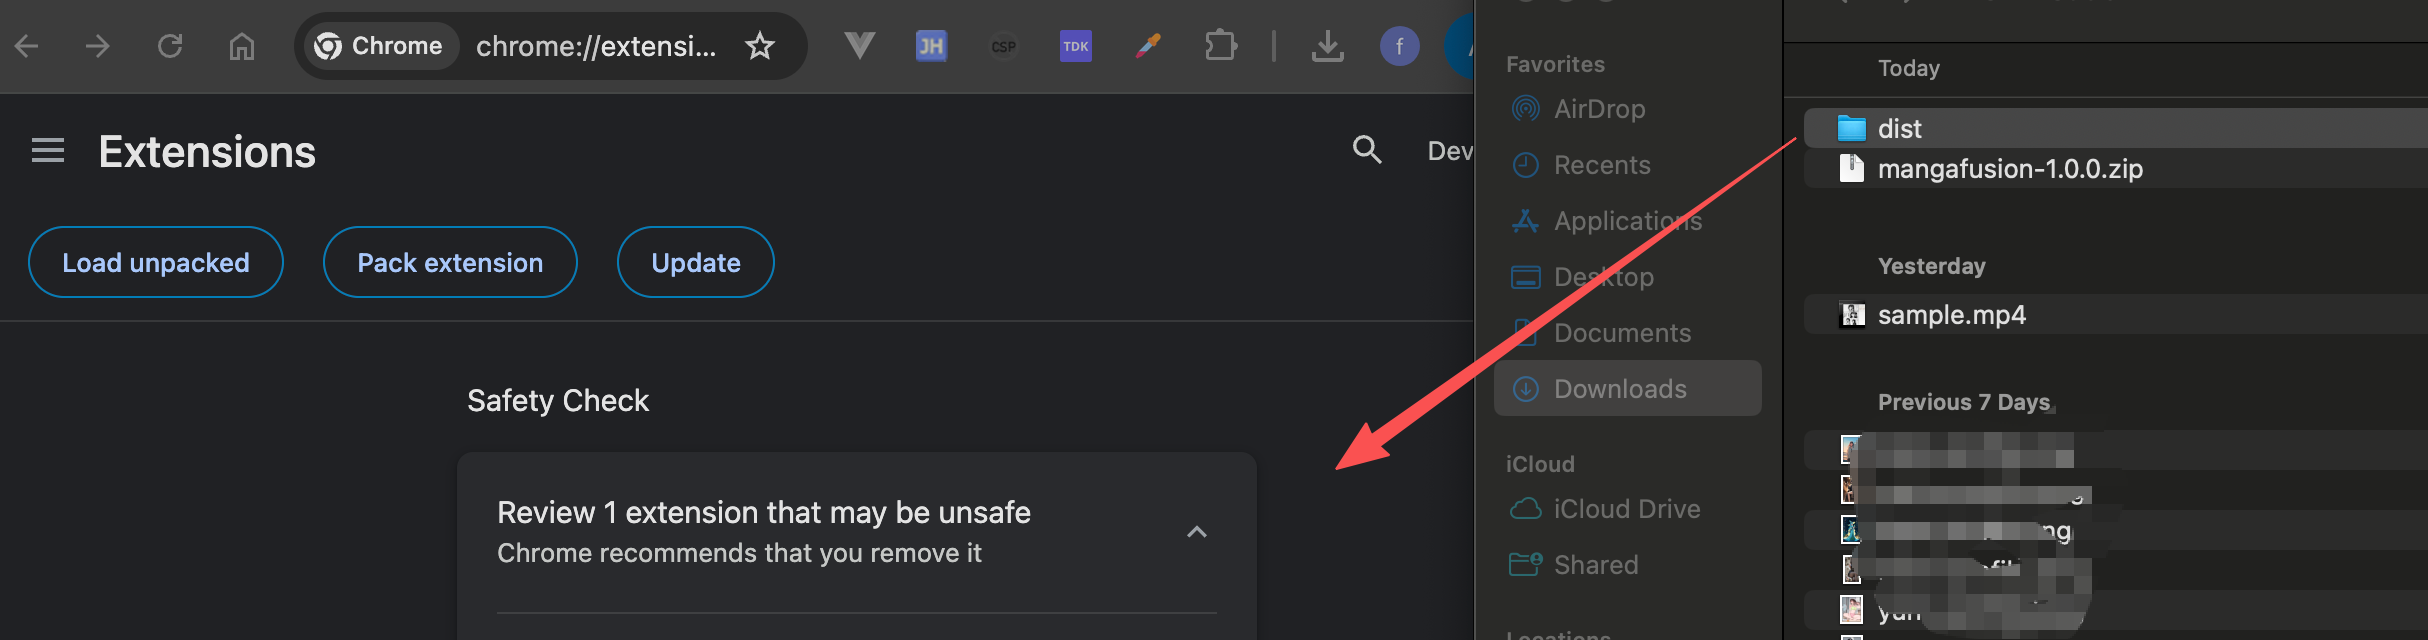Open Desktop in Finder sidebar
The height and width of the screenshot is (640, 2428).
1627,277
